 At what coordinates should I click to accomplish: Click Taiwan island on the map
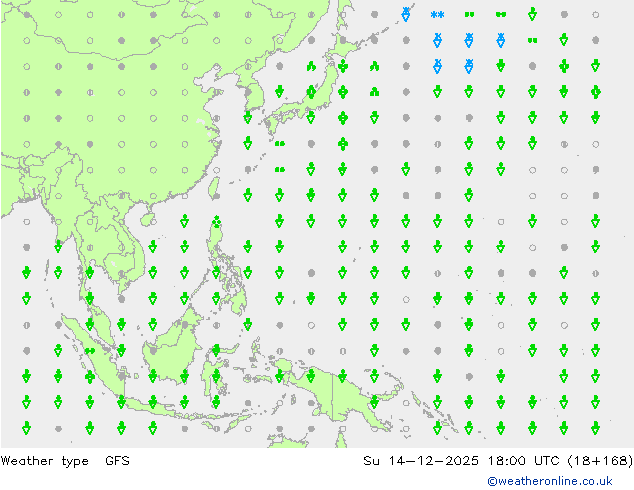pos(213,188)
